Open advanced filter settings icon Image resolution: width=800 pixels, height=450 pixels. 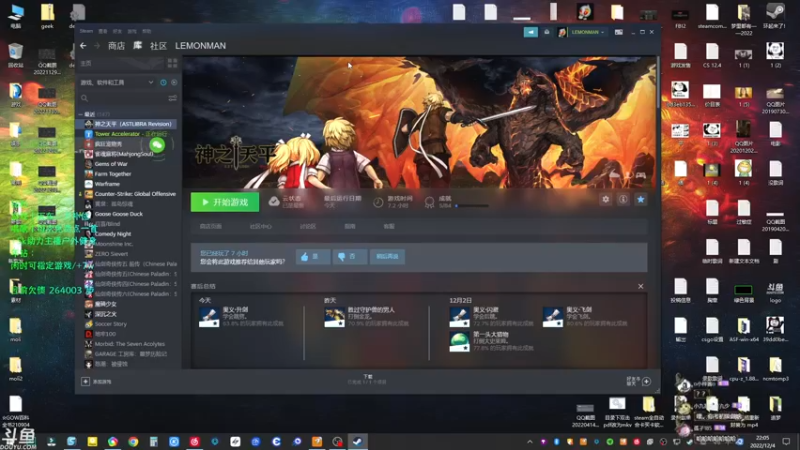tap(172, 98)
